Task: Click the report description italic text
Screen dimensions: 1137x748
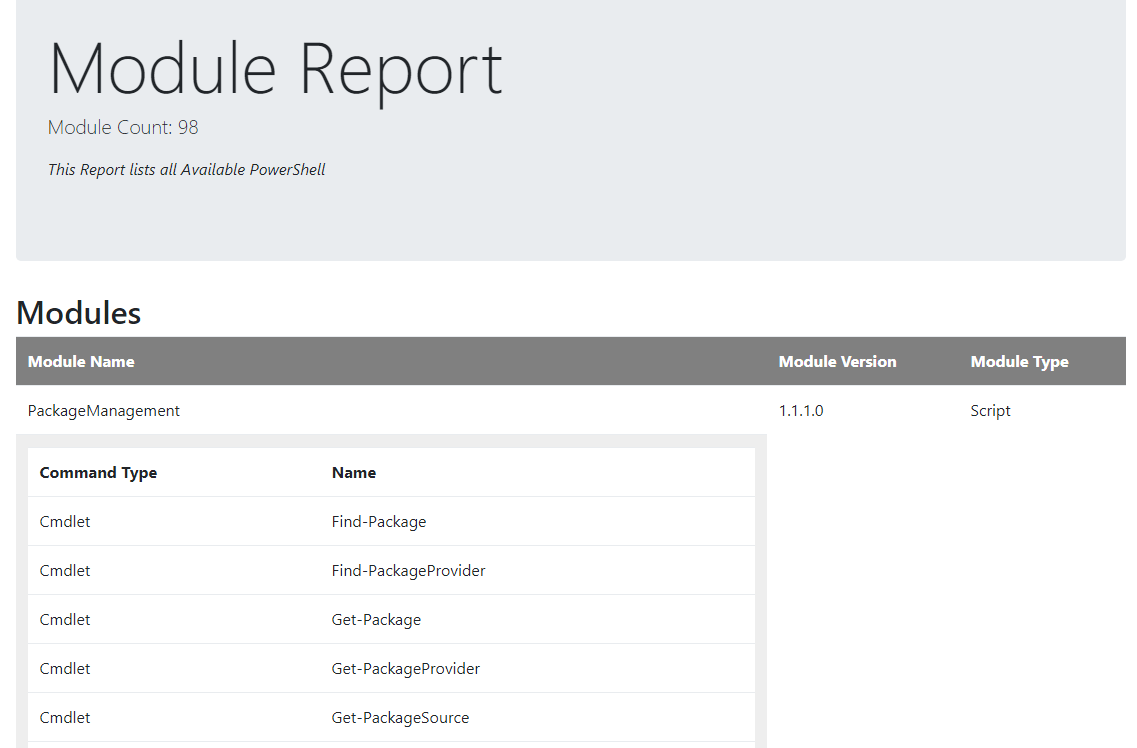Action: point(187,169)
